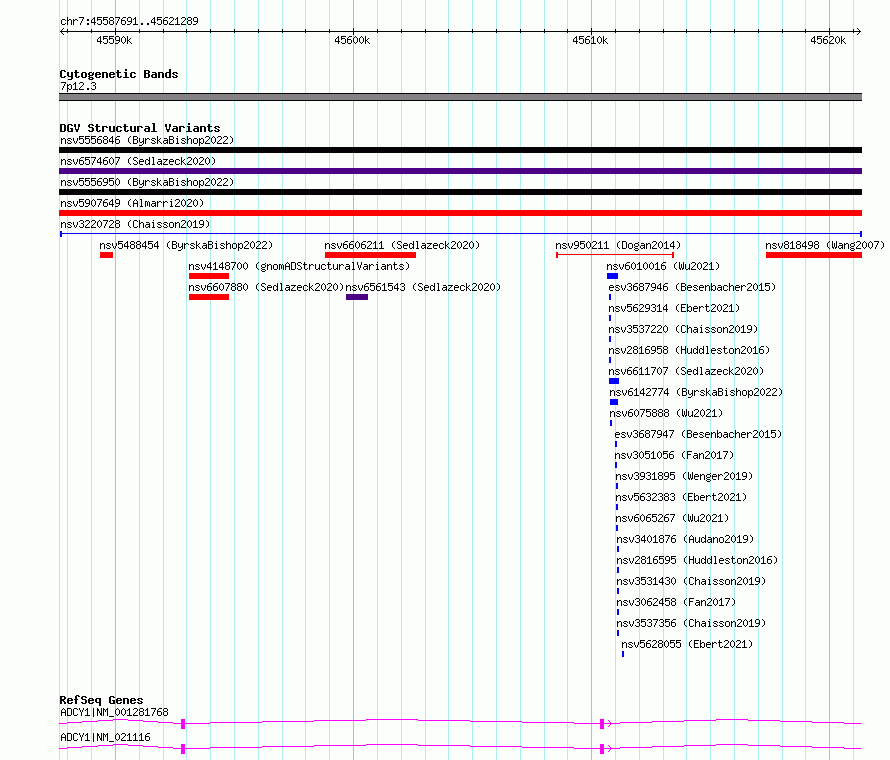Open the nsv950211 Dogan2014 variant label
Image resolution: width=890 pixels, height=760 pixels.
[x=618, y=245]
